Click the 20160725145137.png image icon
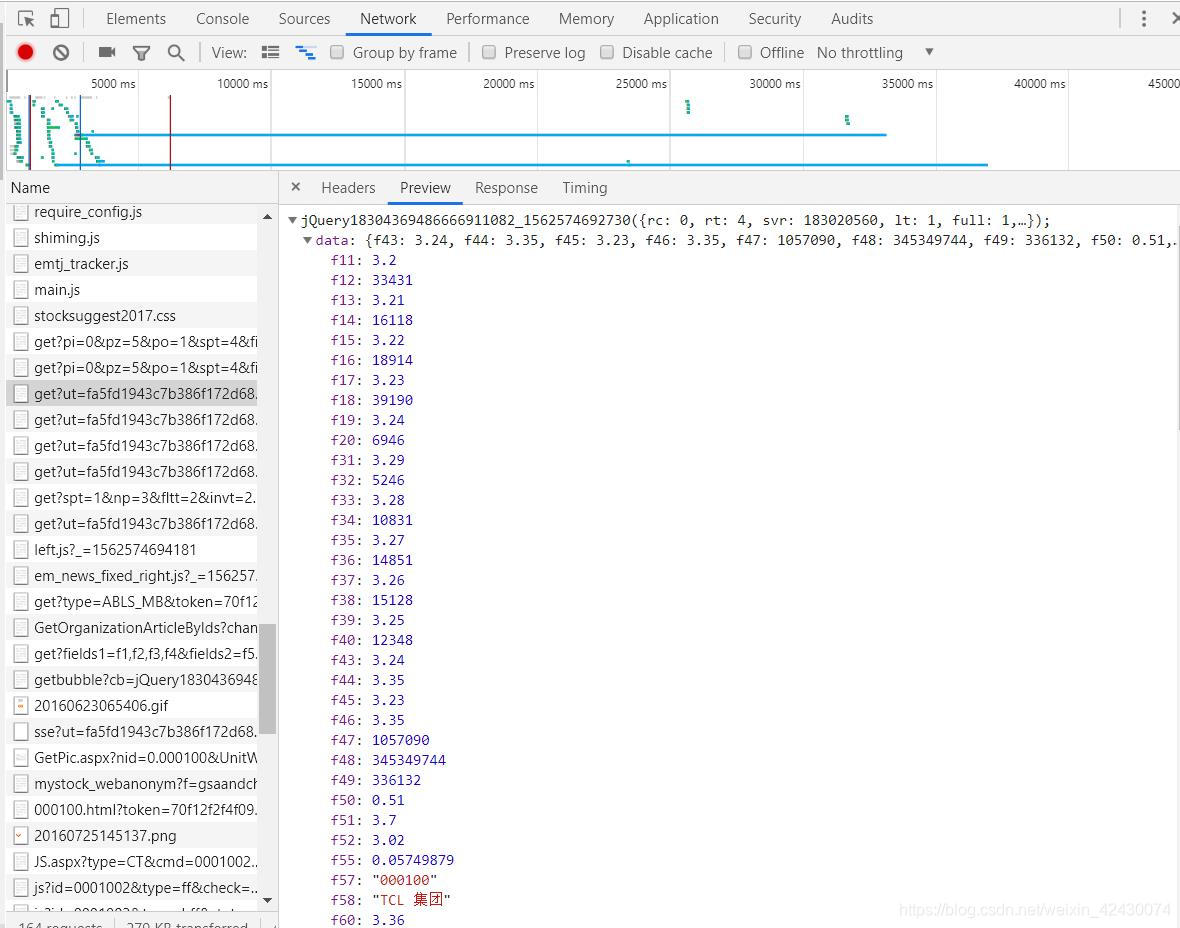This screenshot has height=928, width=1180. pyautogui.click(x=21, y=836)
